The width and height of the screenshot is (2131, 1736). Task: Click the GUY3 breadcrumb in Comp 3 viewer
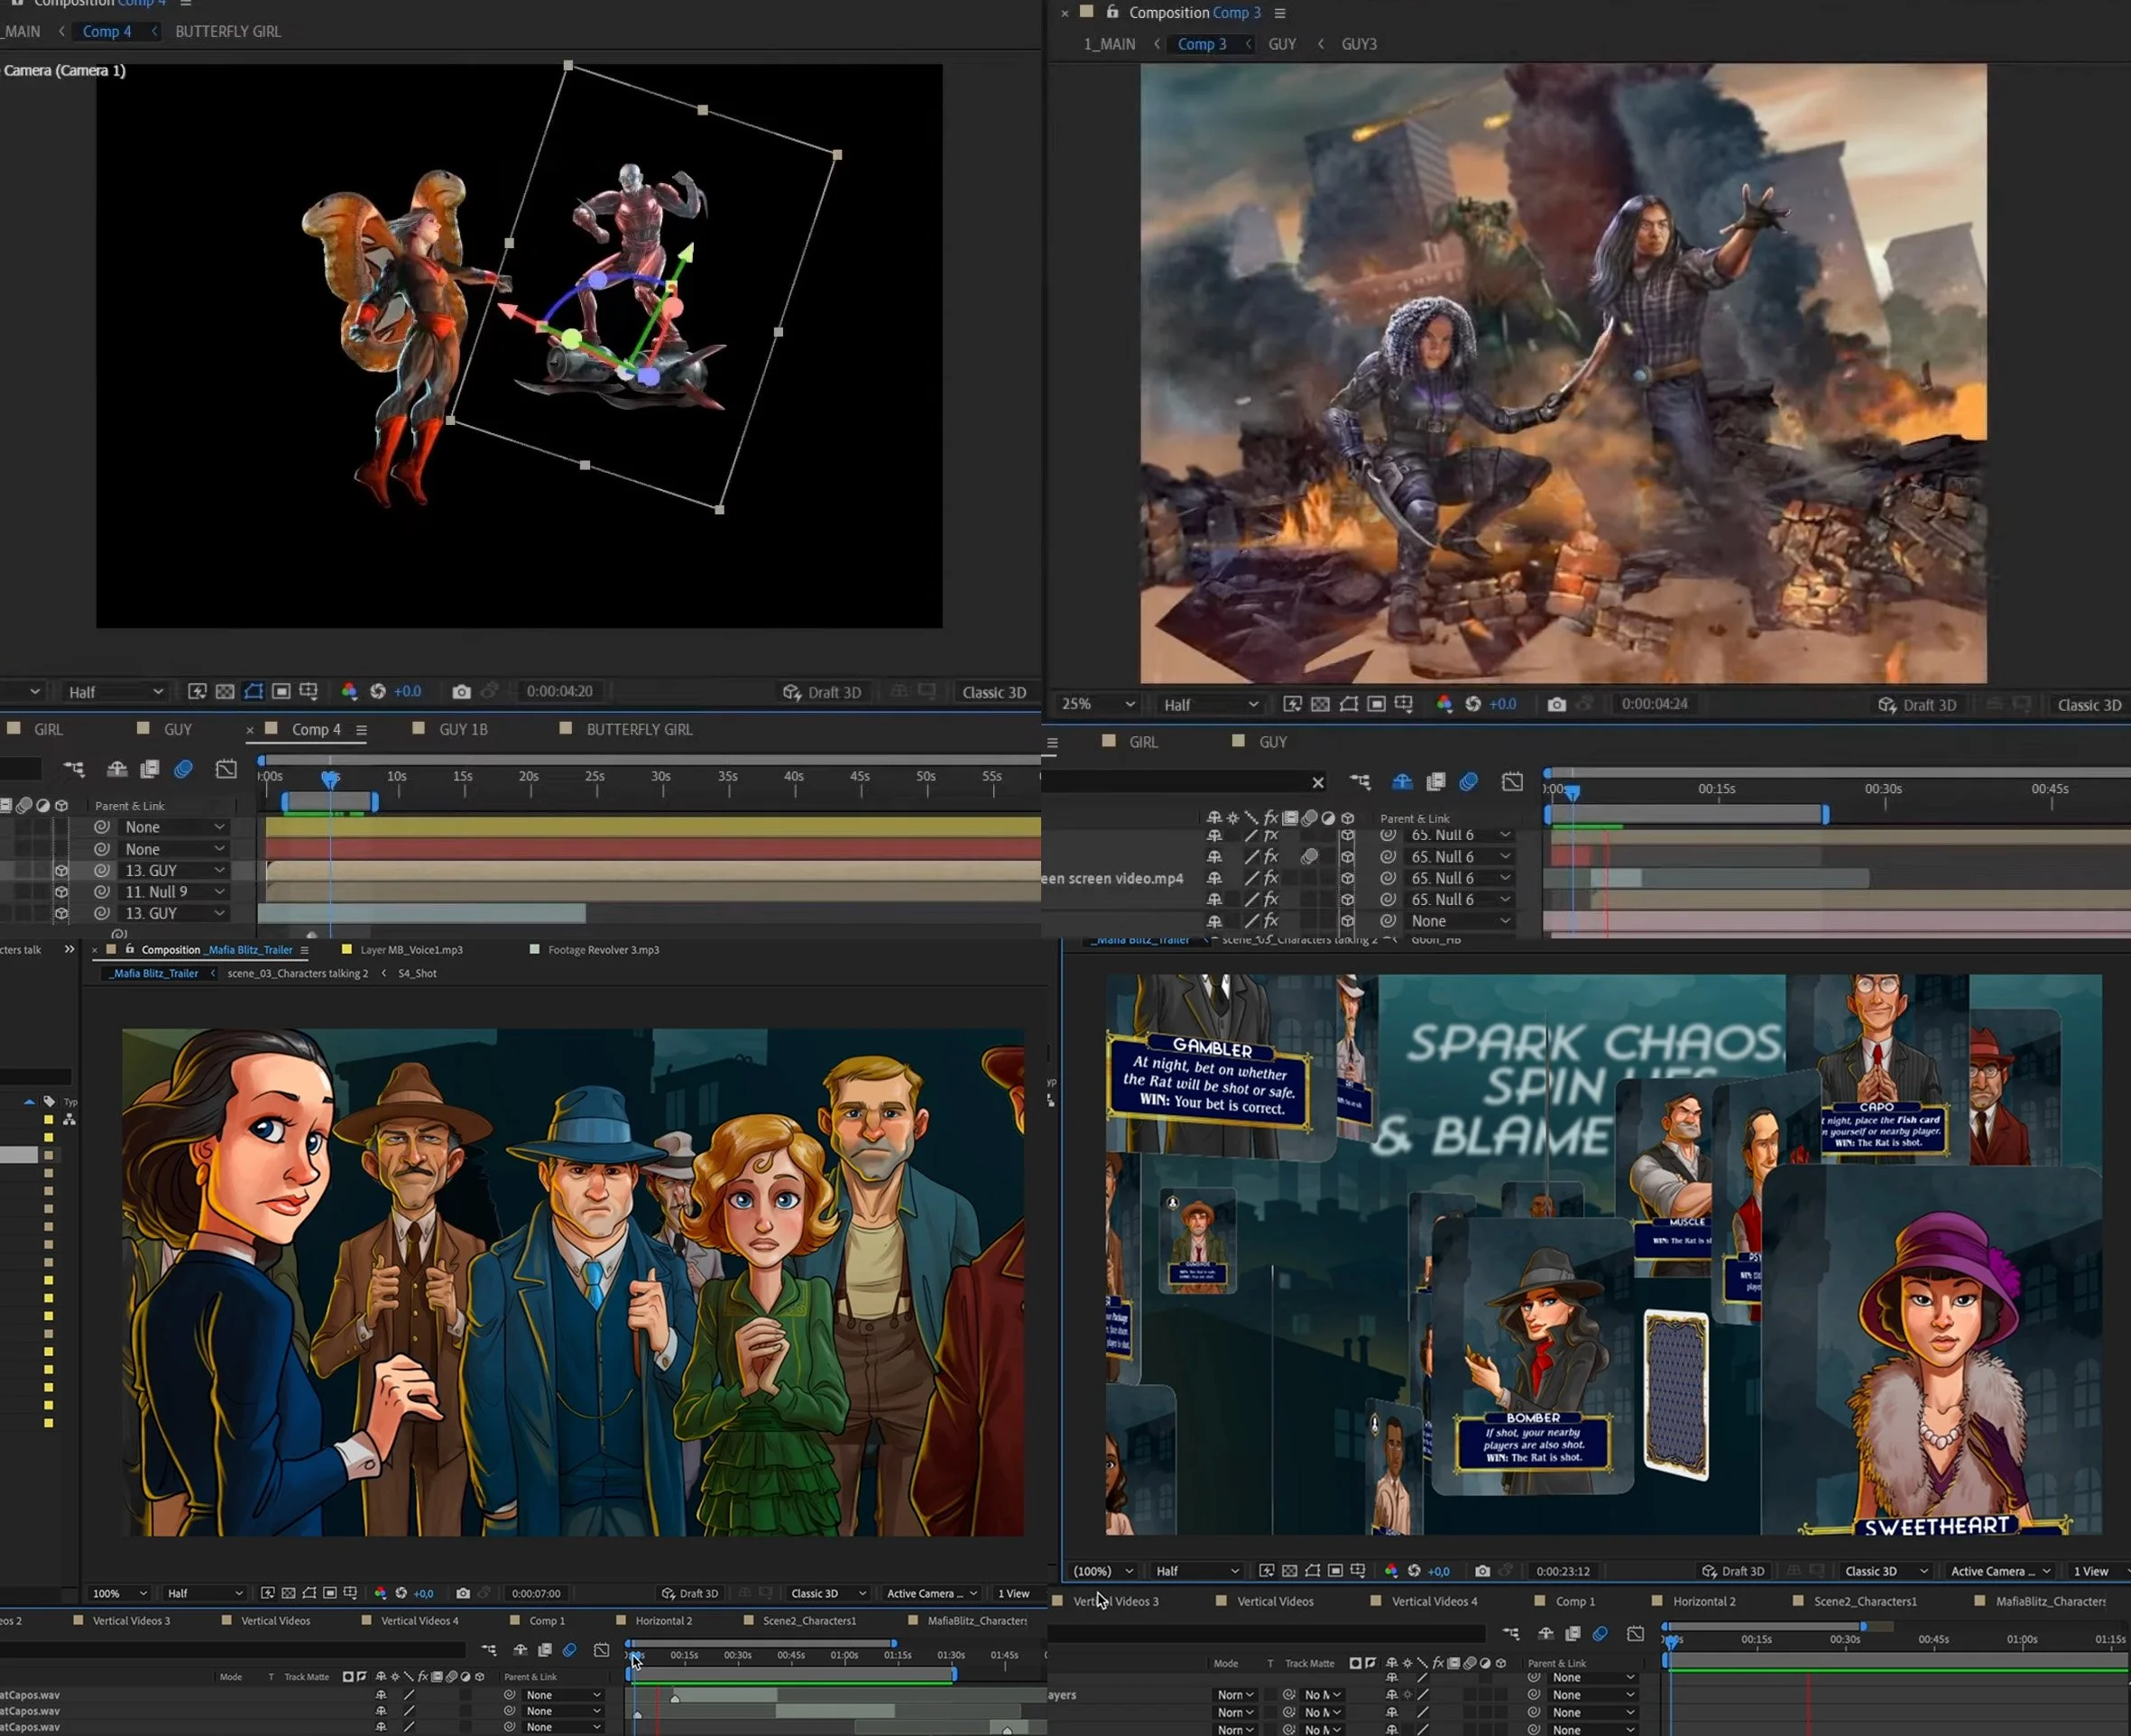pyautogui.click(x=1358, y=44)
